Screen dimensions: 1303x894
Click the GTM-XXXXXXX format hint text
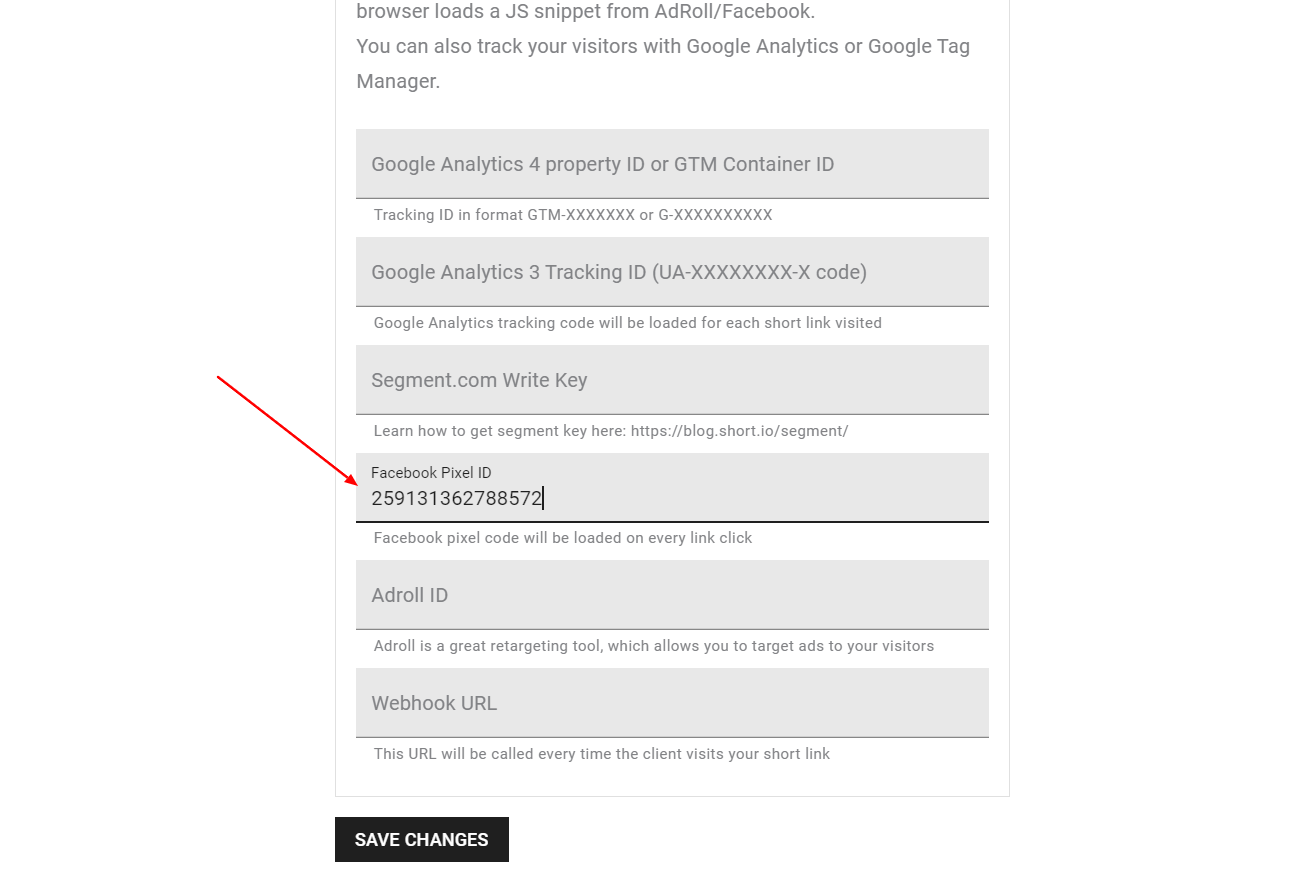[x=573, y=215]
